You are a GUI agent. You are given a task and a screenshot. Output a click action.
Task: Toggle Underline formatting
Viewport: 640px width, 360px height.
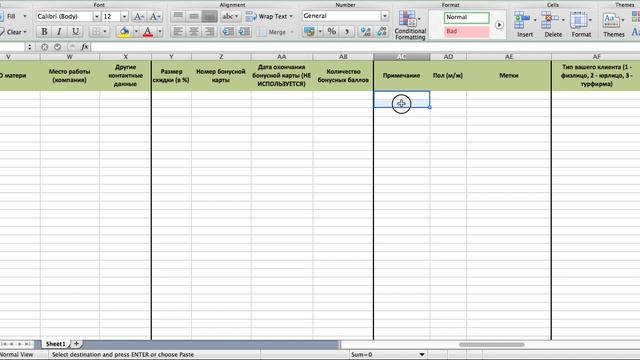tap(75, 31)
